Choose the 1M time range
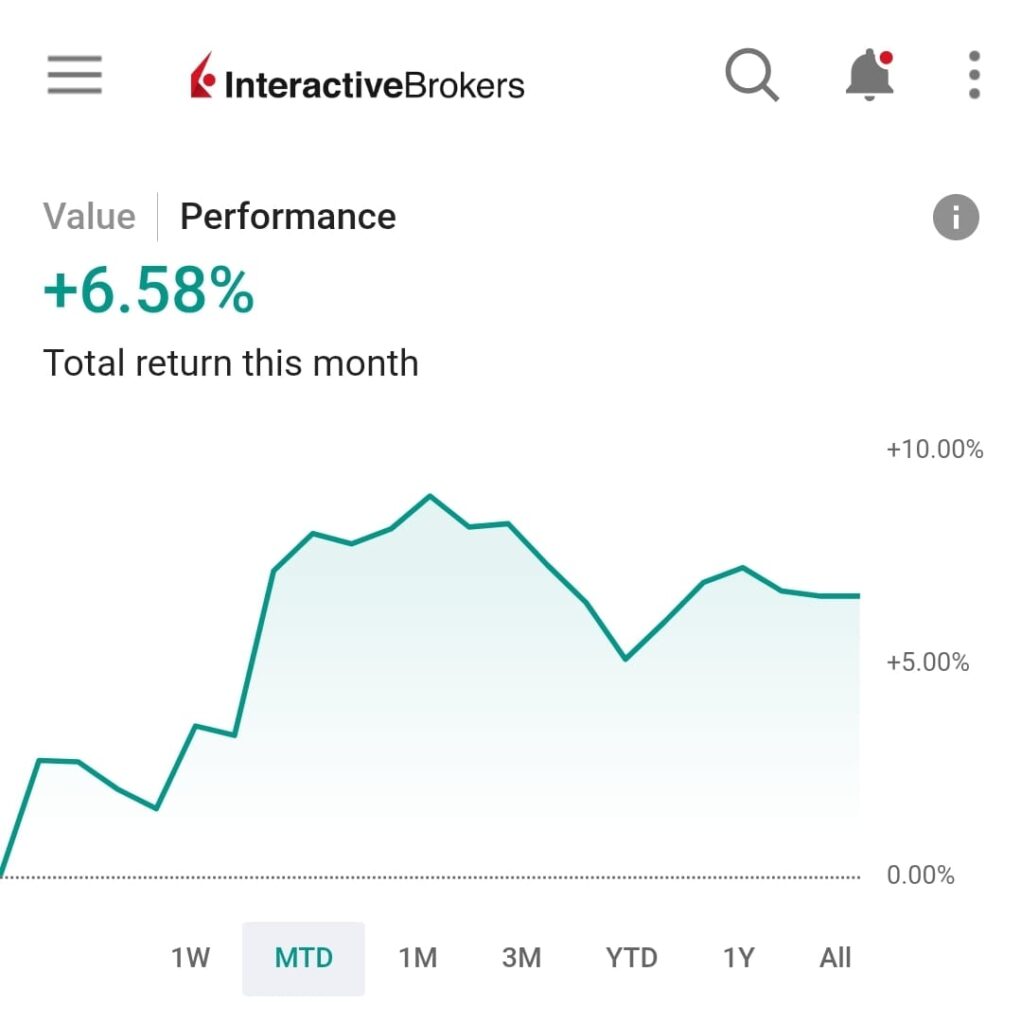 pyautogui.click(x=418, y=958)
